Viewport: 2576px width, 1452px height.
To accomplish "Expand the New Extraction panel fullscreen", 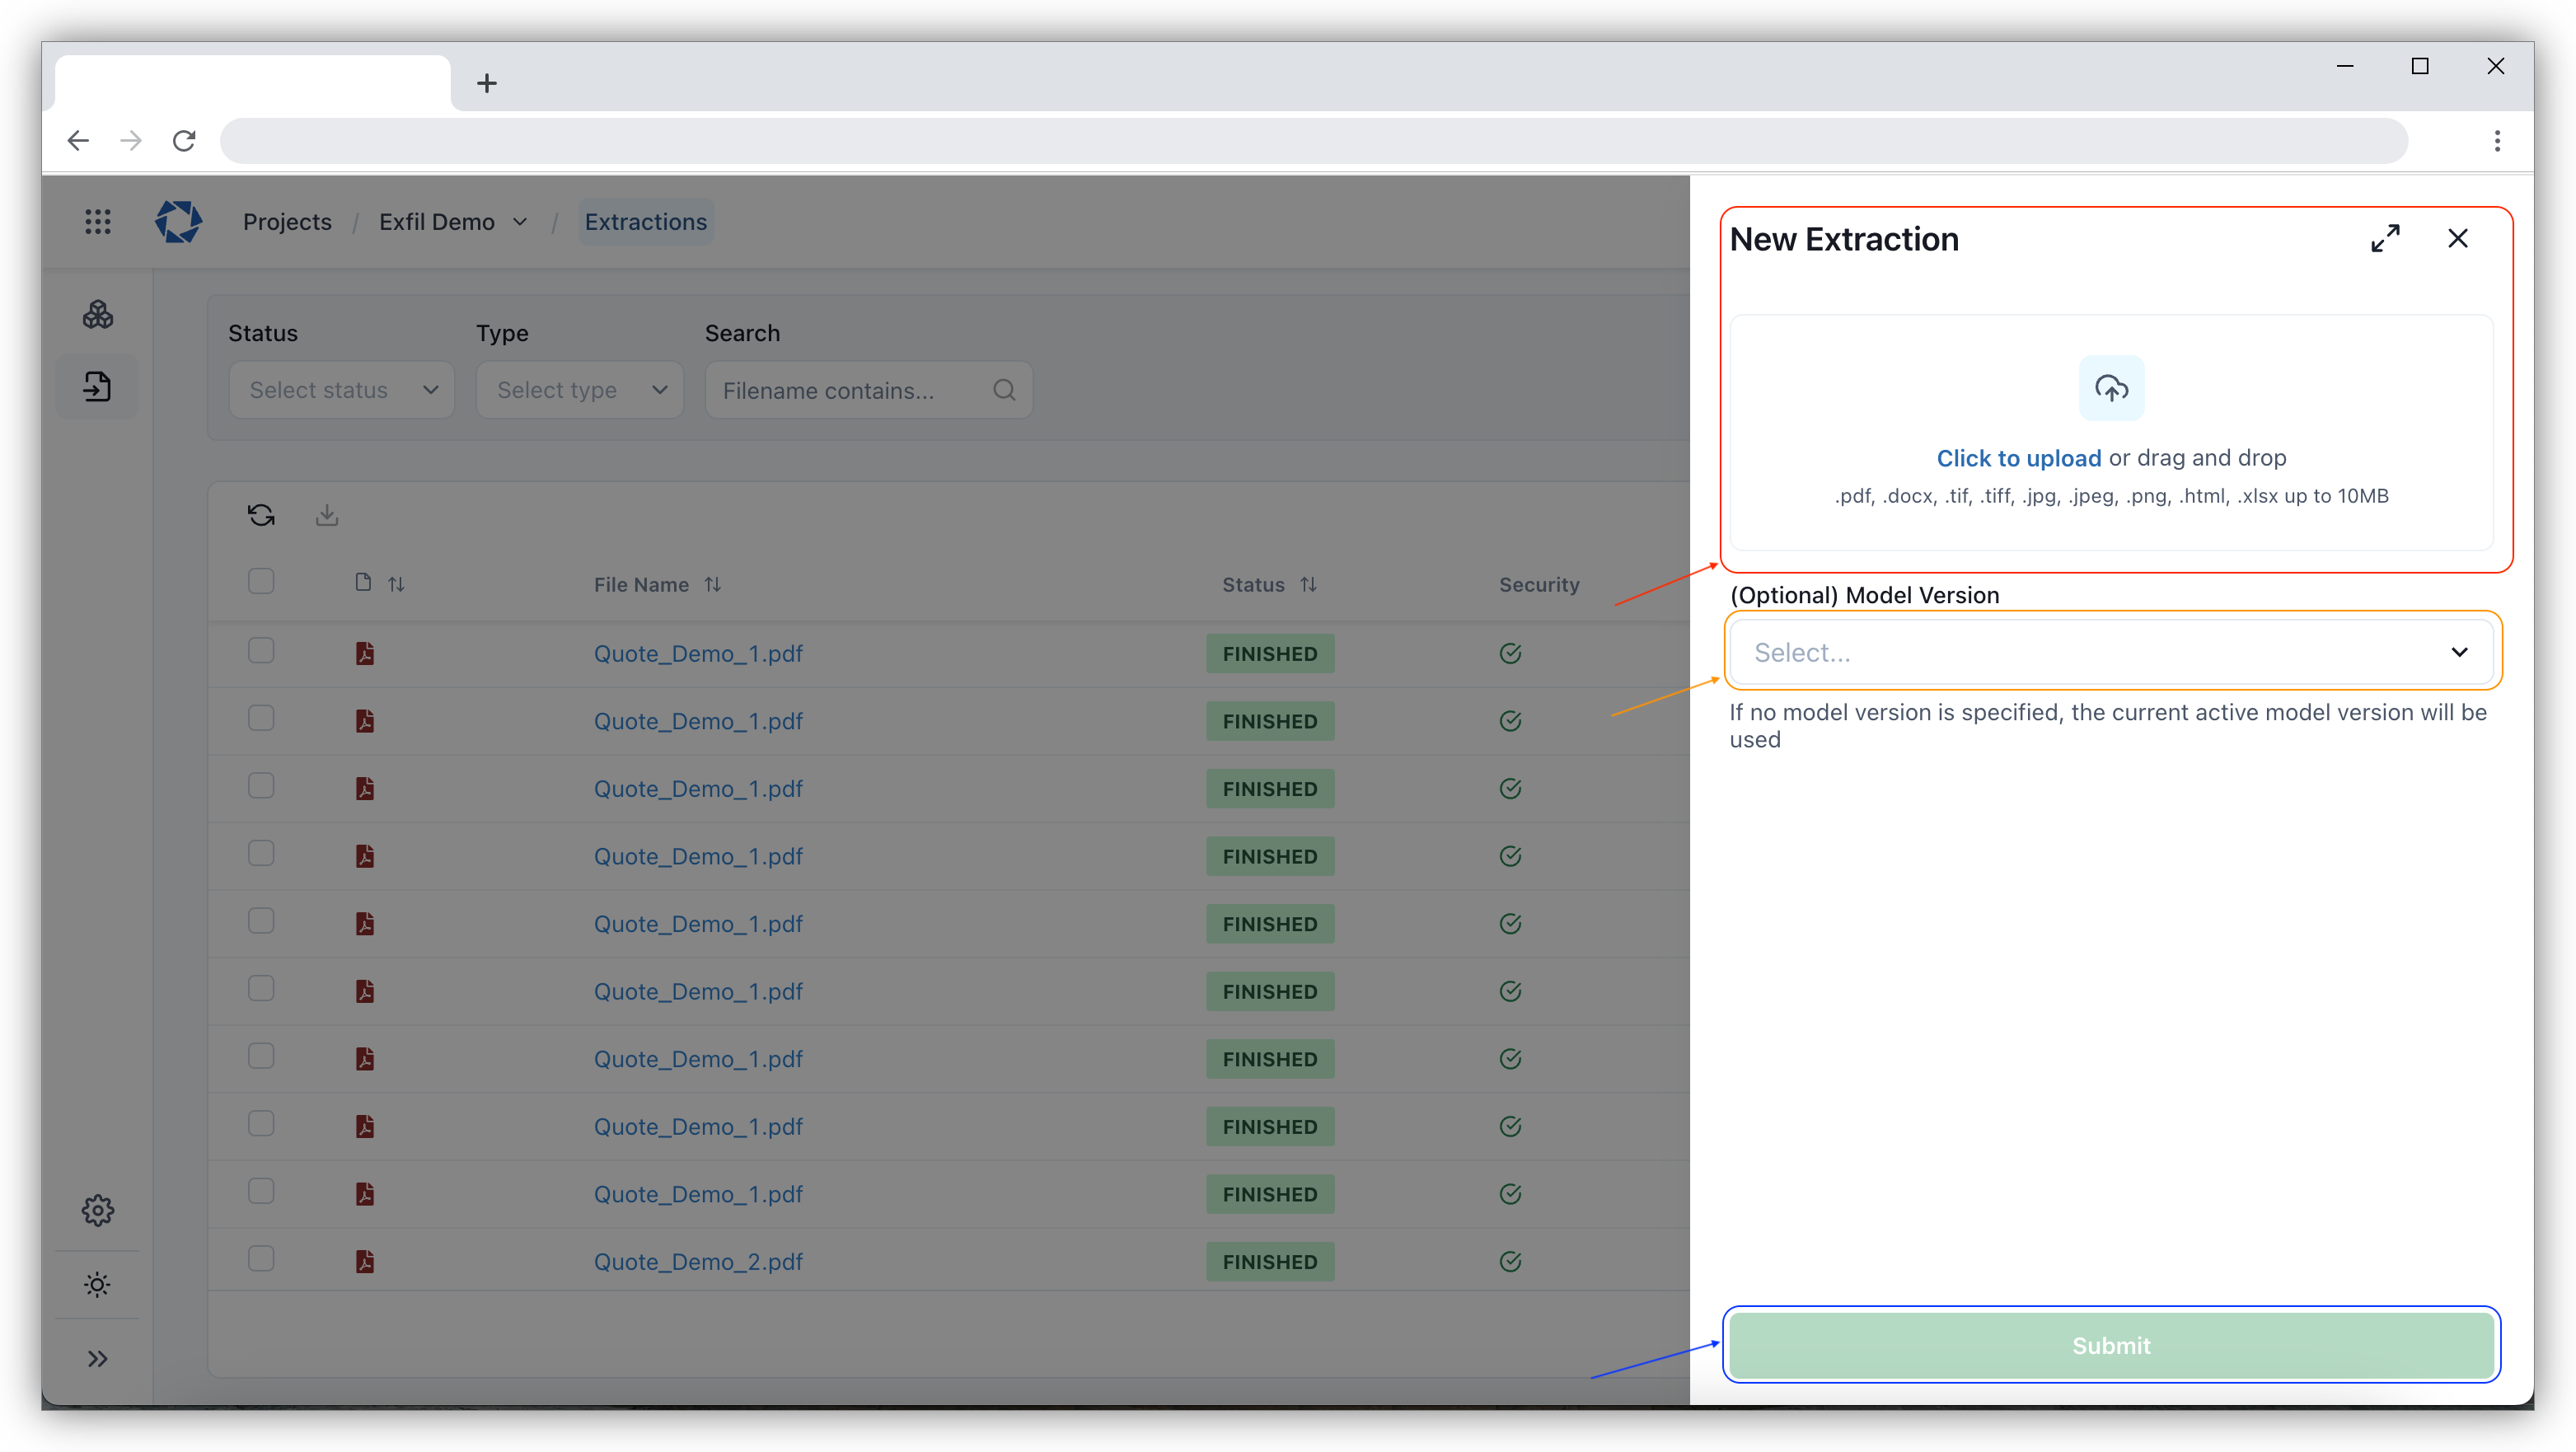I will tap(2385, 238).
